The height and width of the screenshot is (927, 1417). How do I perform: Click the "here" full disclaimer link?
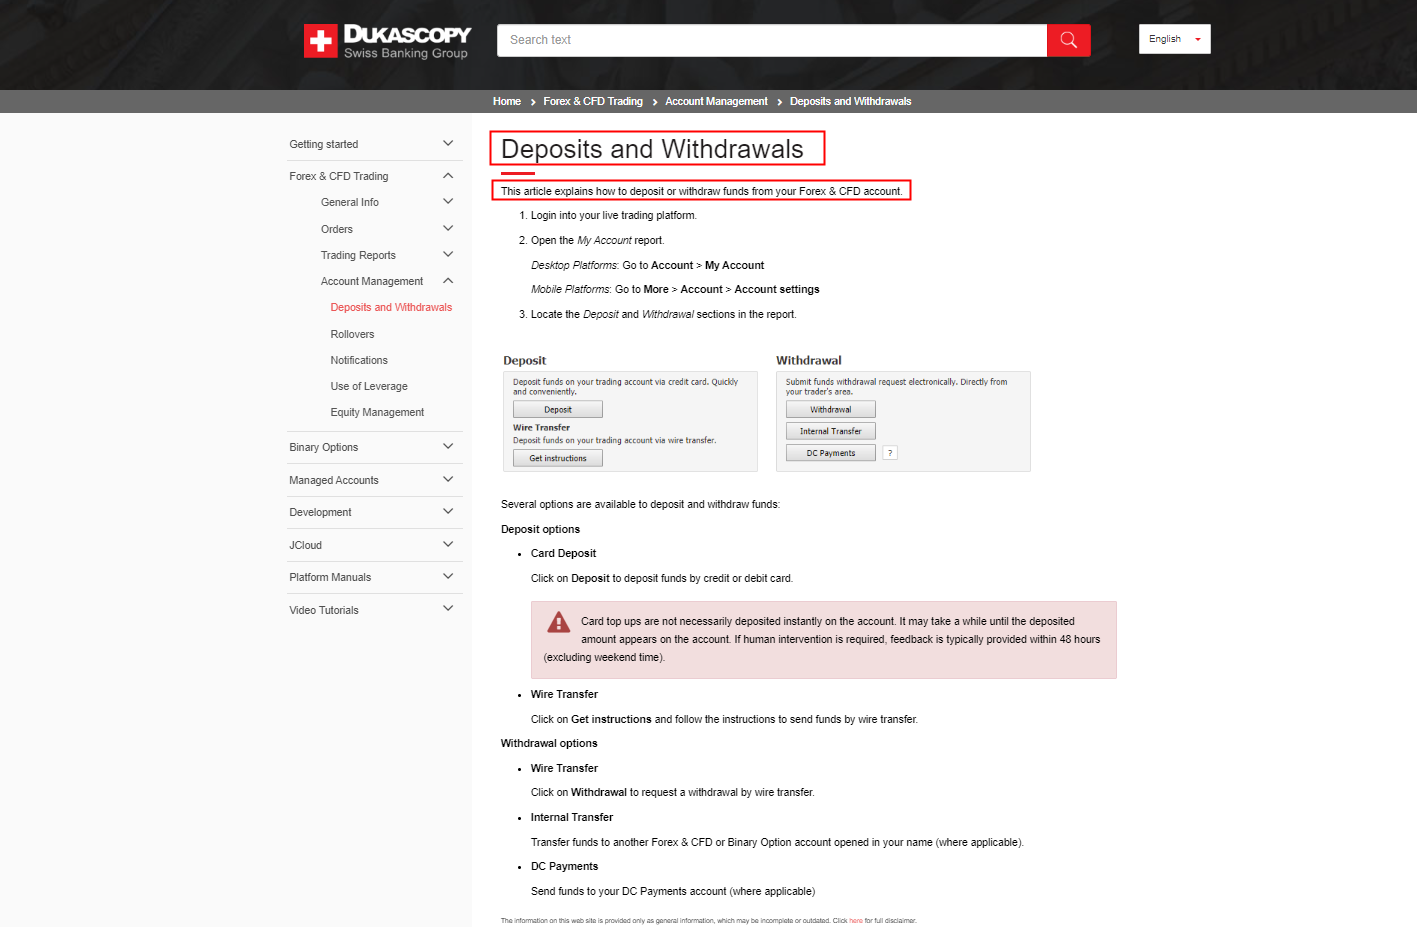pos(855,919)
